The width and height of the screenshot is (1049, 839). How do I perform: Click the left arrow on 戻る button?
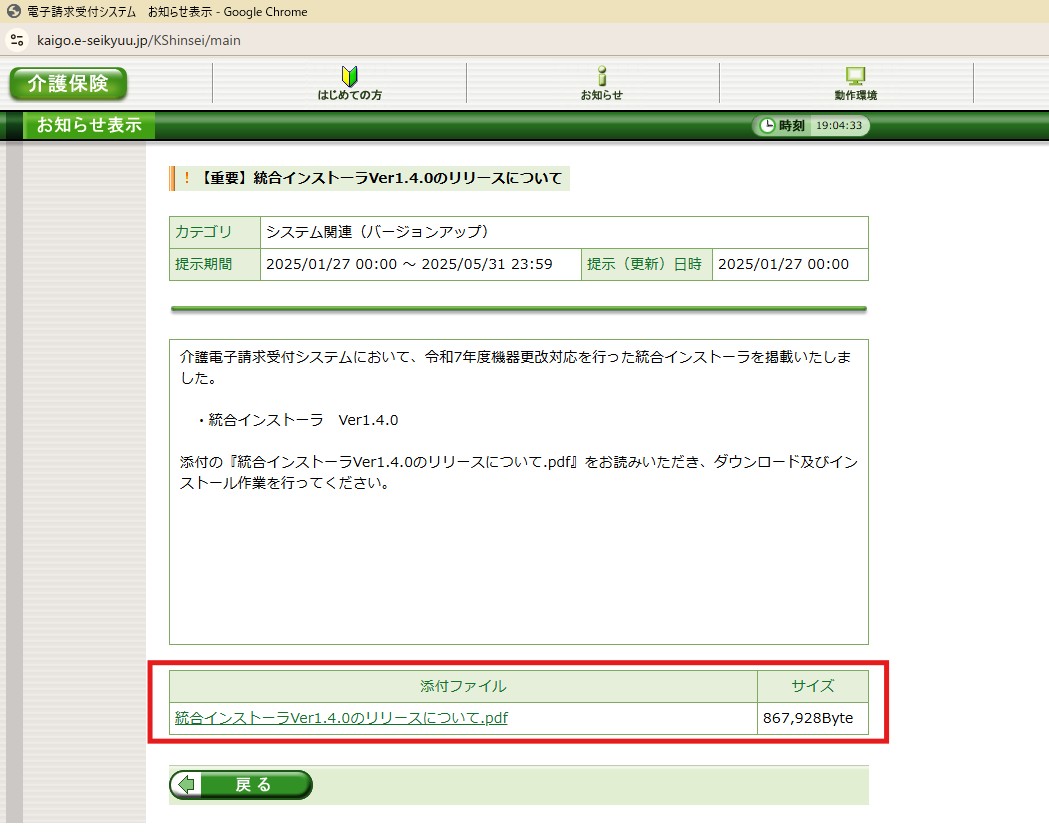click(185, 785)
